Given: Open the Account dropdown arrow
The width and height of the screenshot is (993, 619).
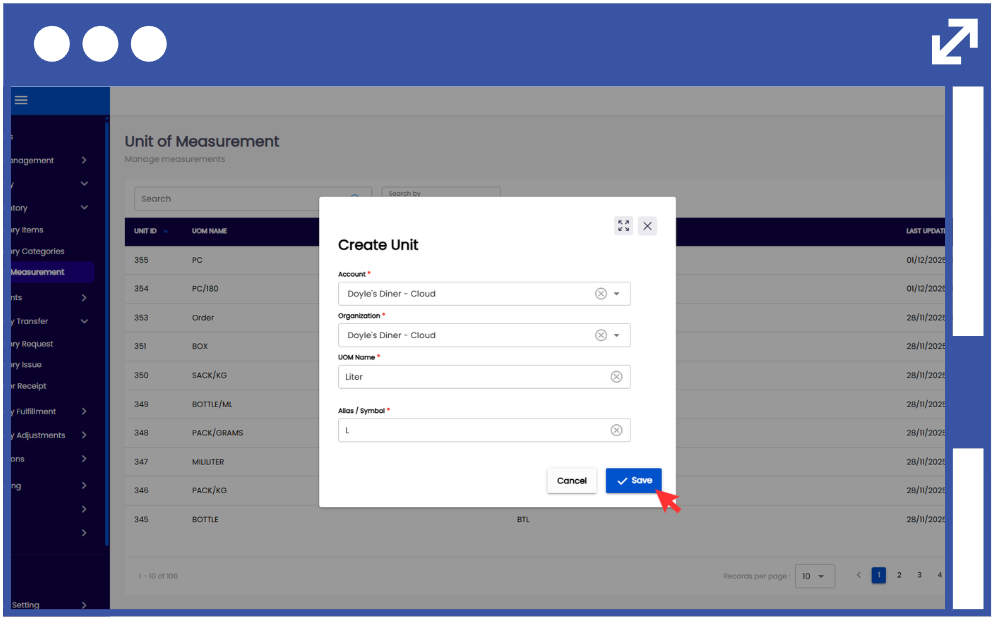Looking at the screenshot, I should tap(617, 294).
